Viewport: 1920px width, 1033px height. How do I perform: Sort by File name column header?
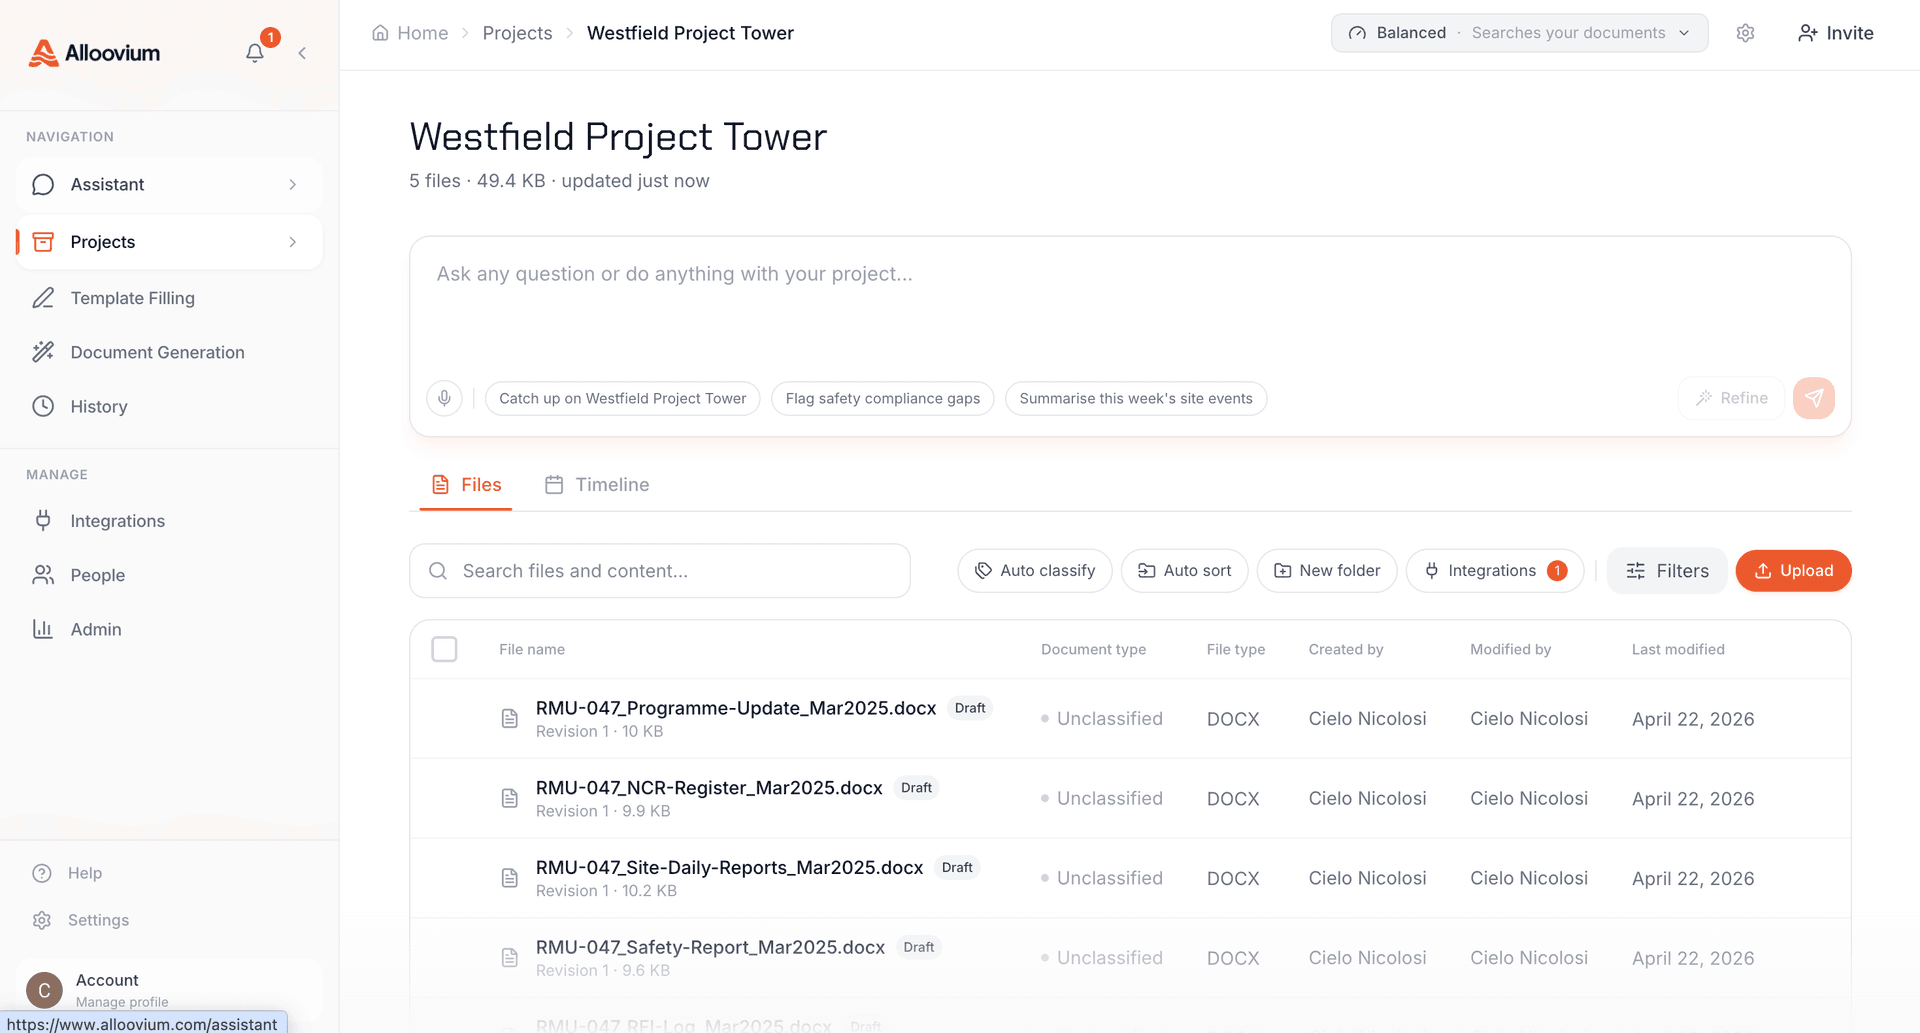pyautogui.click(x=532, y=649)
